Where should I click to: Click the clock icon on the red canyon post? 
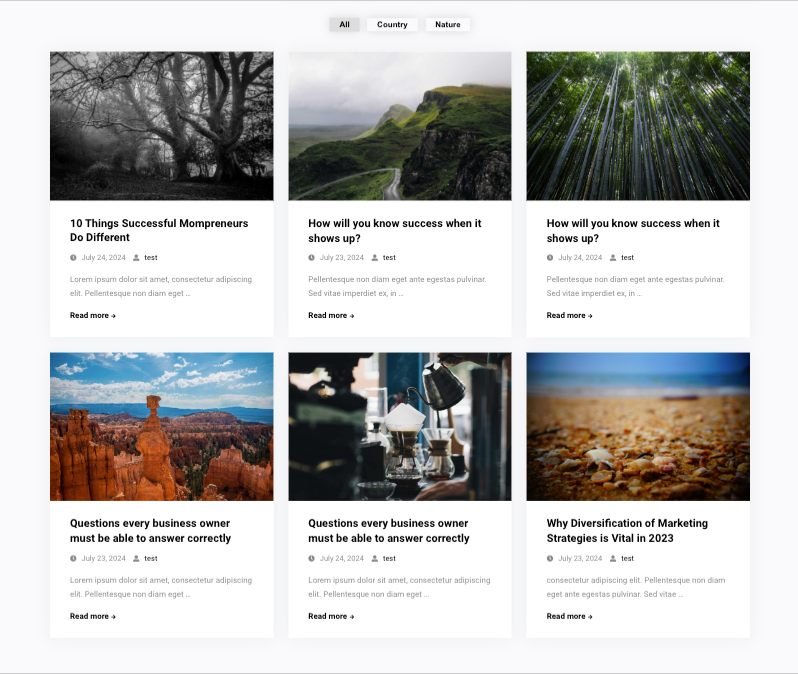[73, 558]
